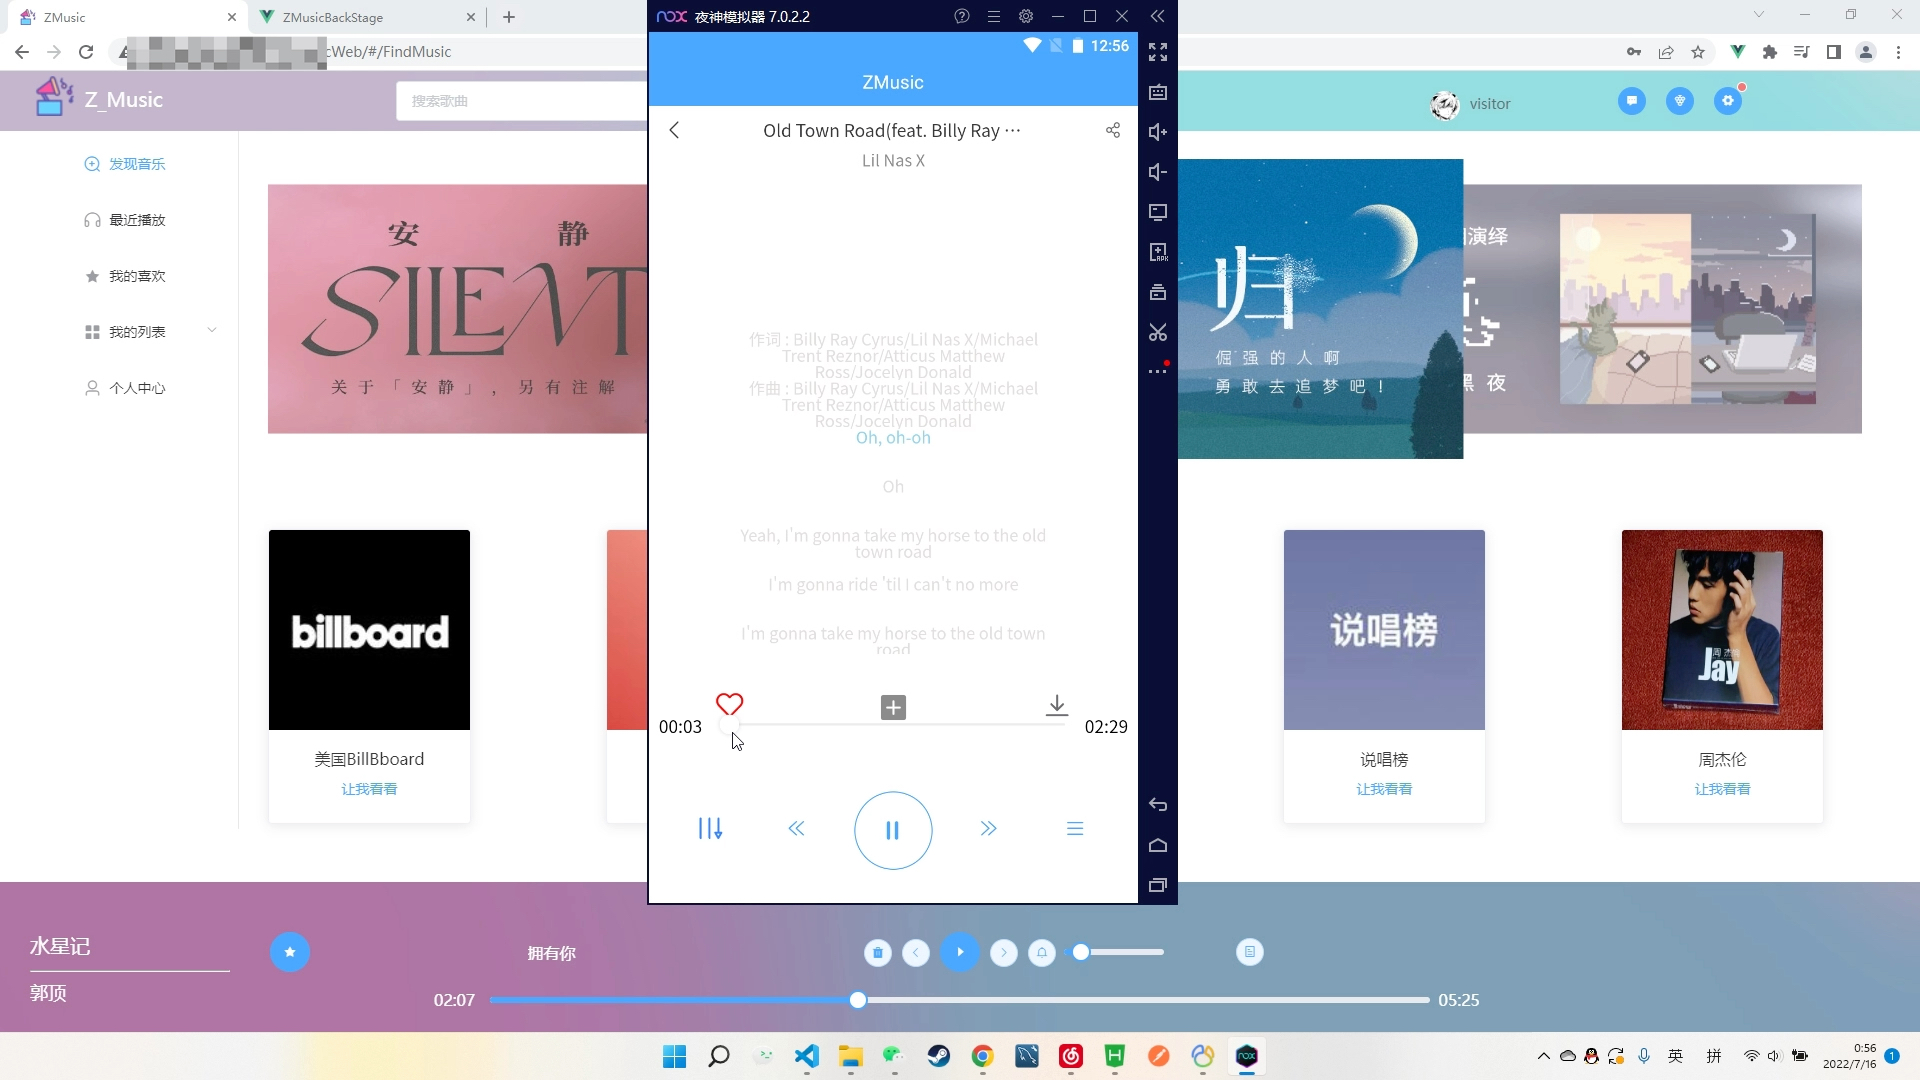Screen dimensions: 1920x1080
Task: Open playlist icon in web player bar
Action: click(x=1250, y=952)
